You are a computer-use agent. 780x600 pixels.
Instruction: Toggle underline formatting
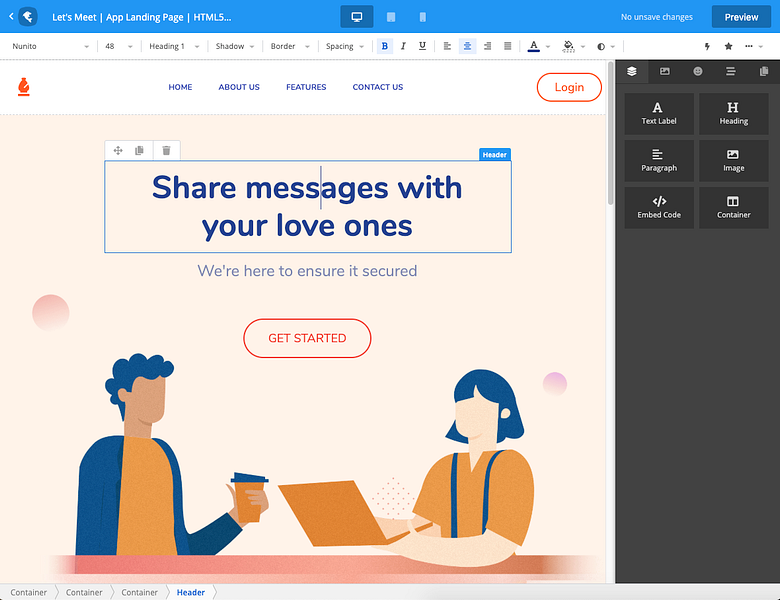(422, 46)
